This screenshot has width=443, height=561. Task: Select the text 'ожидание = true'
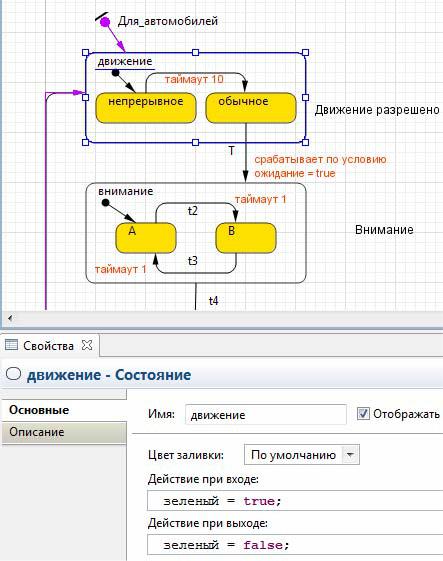click(x=295, y=174)
